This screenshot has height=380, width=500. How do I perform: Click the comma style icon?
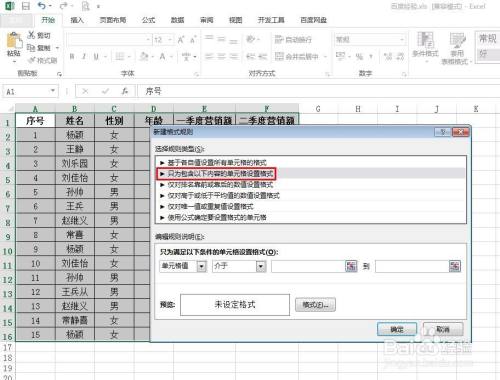coord(371,56)
